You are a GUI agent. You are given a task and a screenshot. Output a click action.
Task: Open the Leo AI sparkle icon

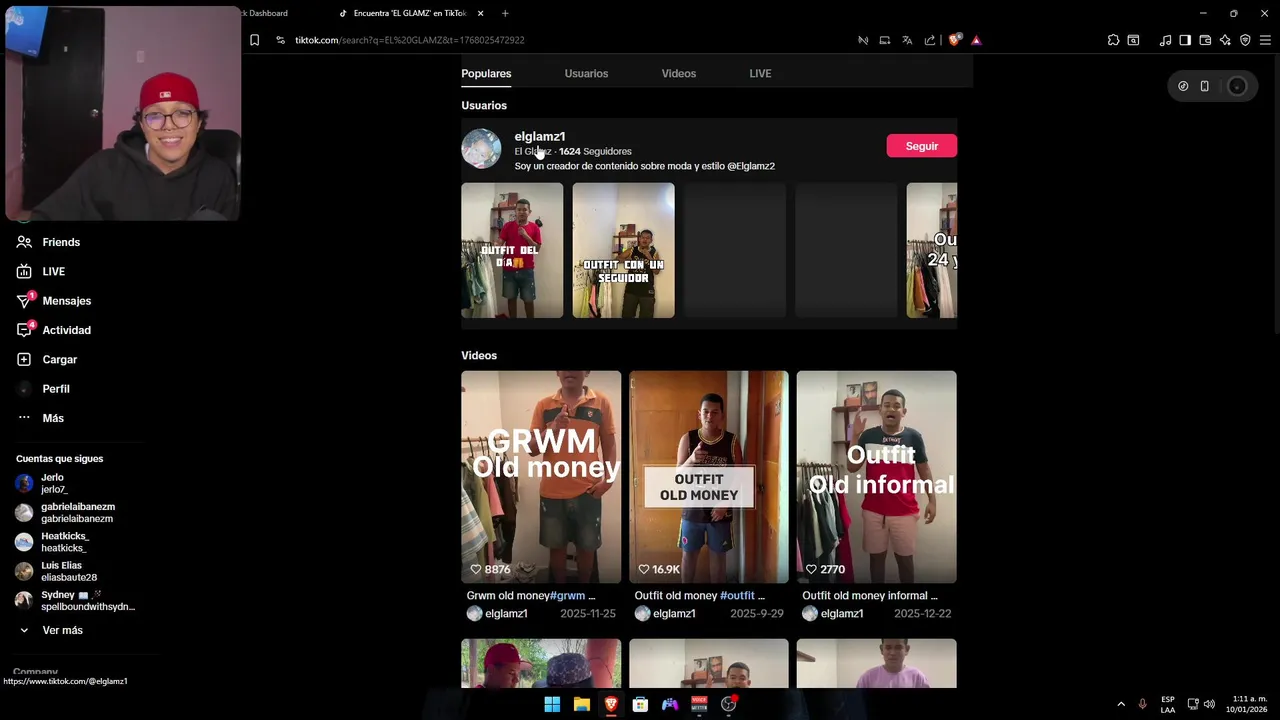pos(1225,40)
